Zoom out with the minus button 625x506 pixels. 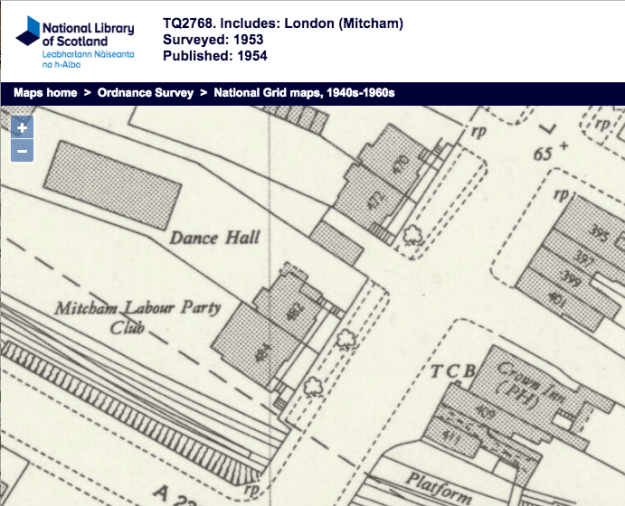point(22,151)
